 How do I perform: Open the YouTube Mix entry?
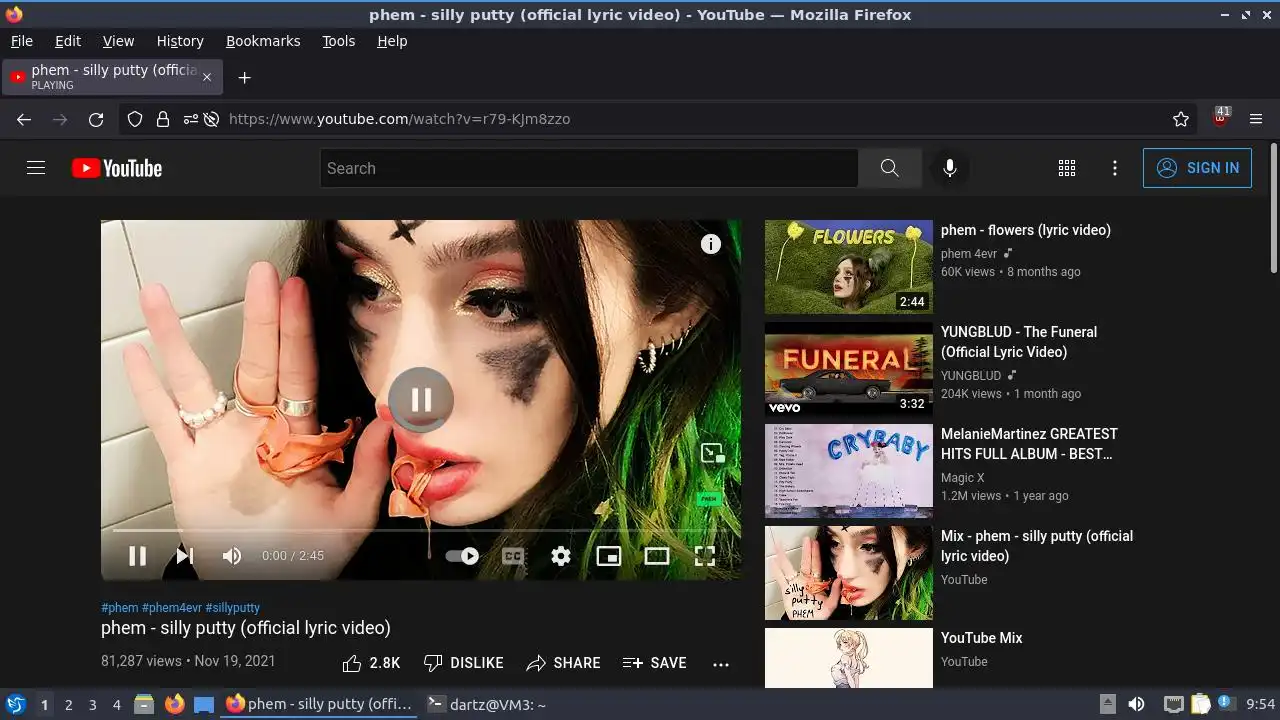pyautogui.click(x=981, y=638)
